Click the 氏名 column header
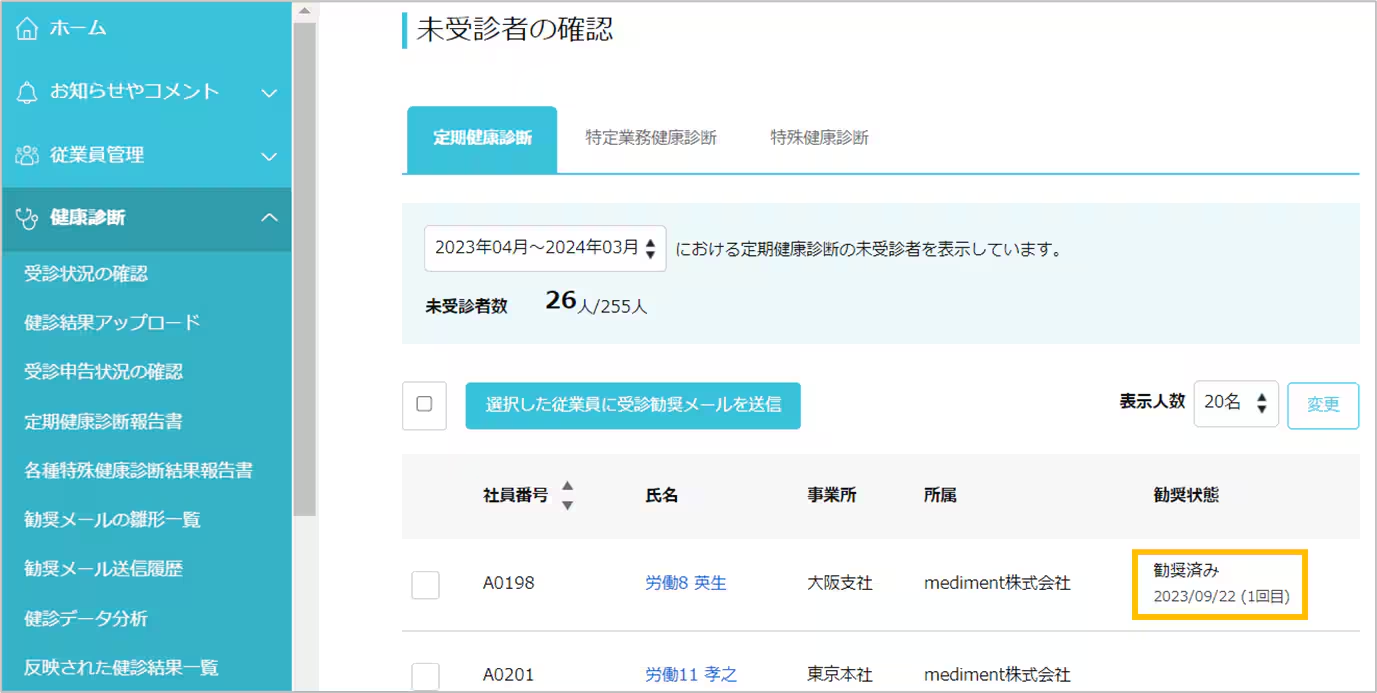Viewport: 1377px width, 693px height. (x=662, y=496)
